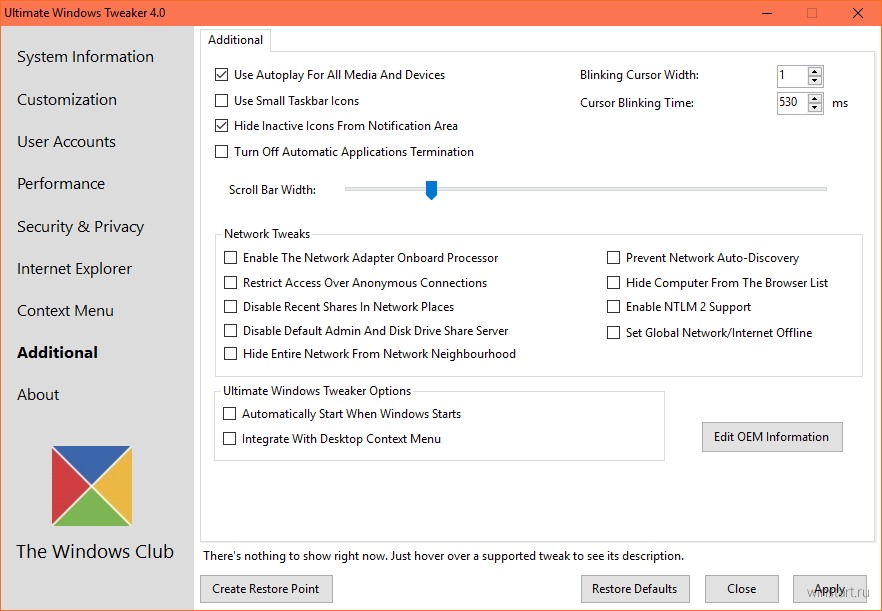The image size is (882, 611).
Task: Switch to Performance section
Action: pos(61,184)
